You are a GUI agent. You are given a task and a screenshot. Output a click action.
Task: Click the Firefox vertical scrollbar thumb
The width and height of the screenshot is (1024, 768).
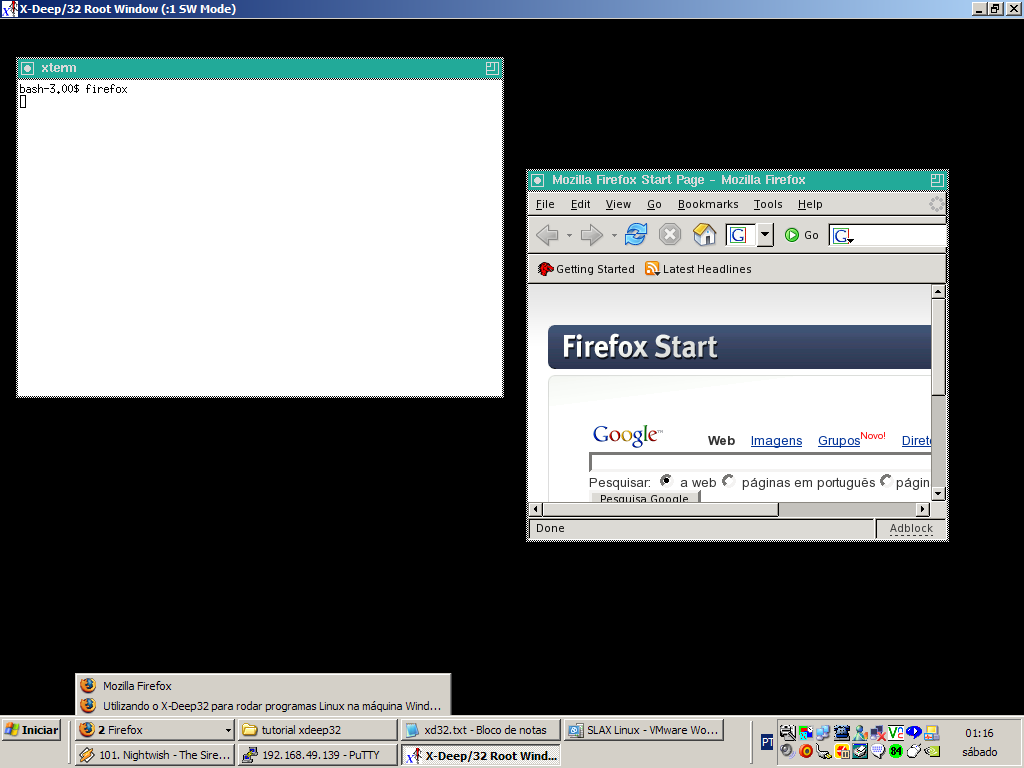coord(938,347)
